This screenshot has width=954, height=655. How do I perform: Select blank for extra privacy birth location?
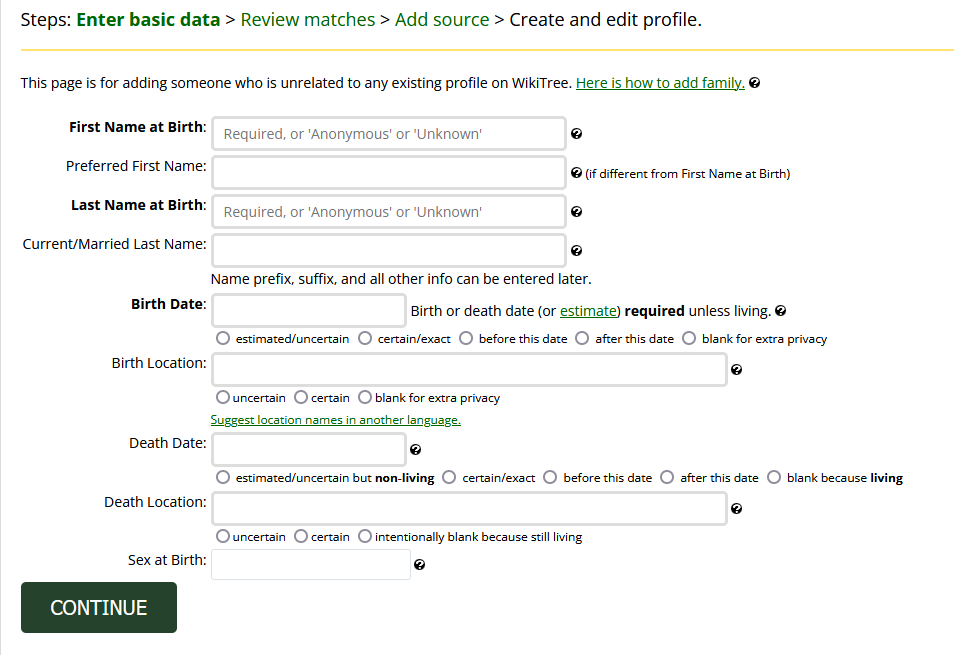click(365, 397)
